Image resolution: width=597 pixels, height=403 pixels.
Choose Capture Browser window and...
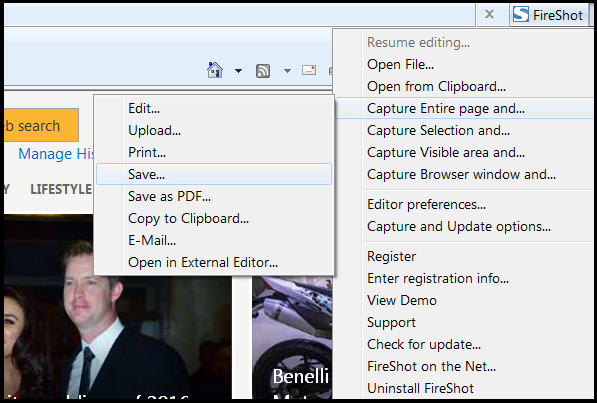pos(465,174)
